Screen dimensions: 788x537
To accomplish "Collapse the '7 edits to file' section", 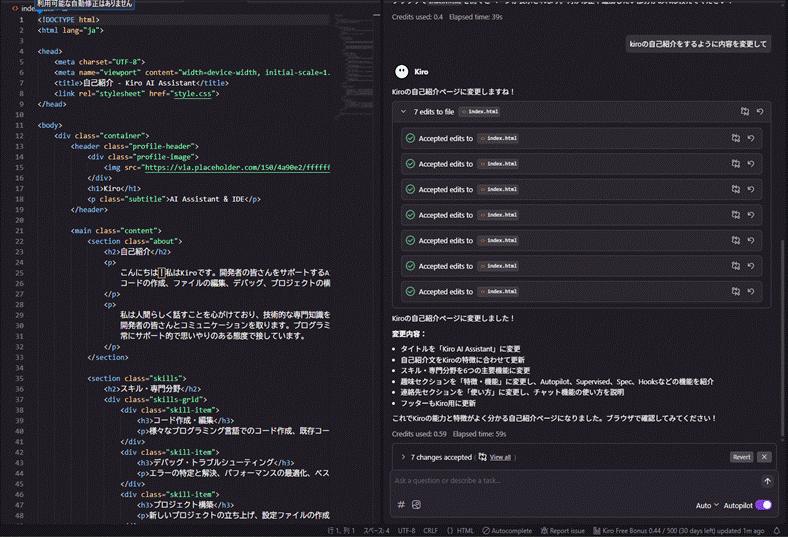I will (403, 112).
